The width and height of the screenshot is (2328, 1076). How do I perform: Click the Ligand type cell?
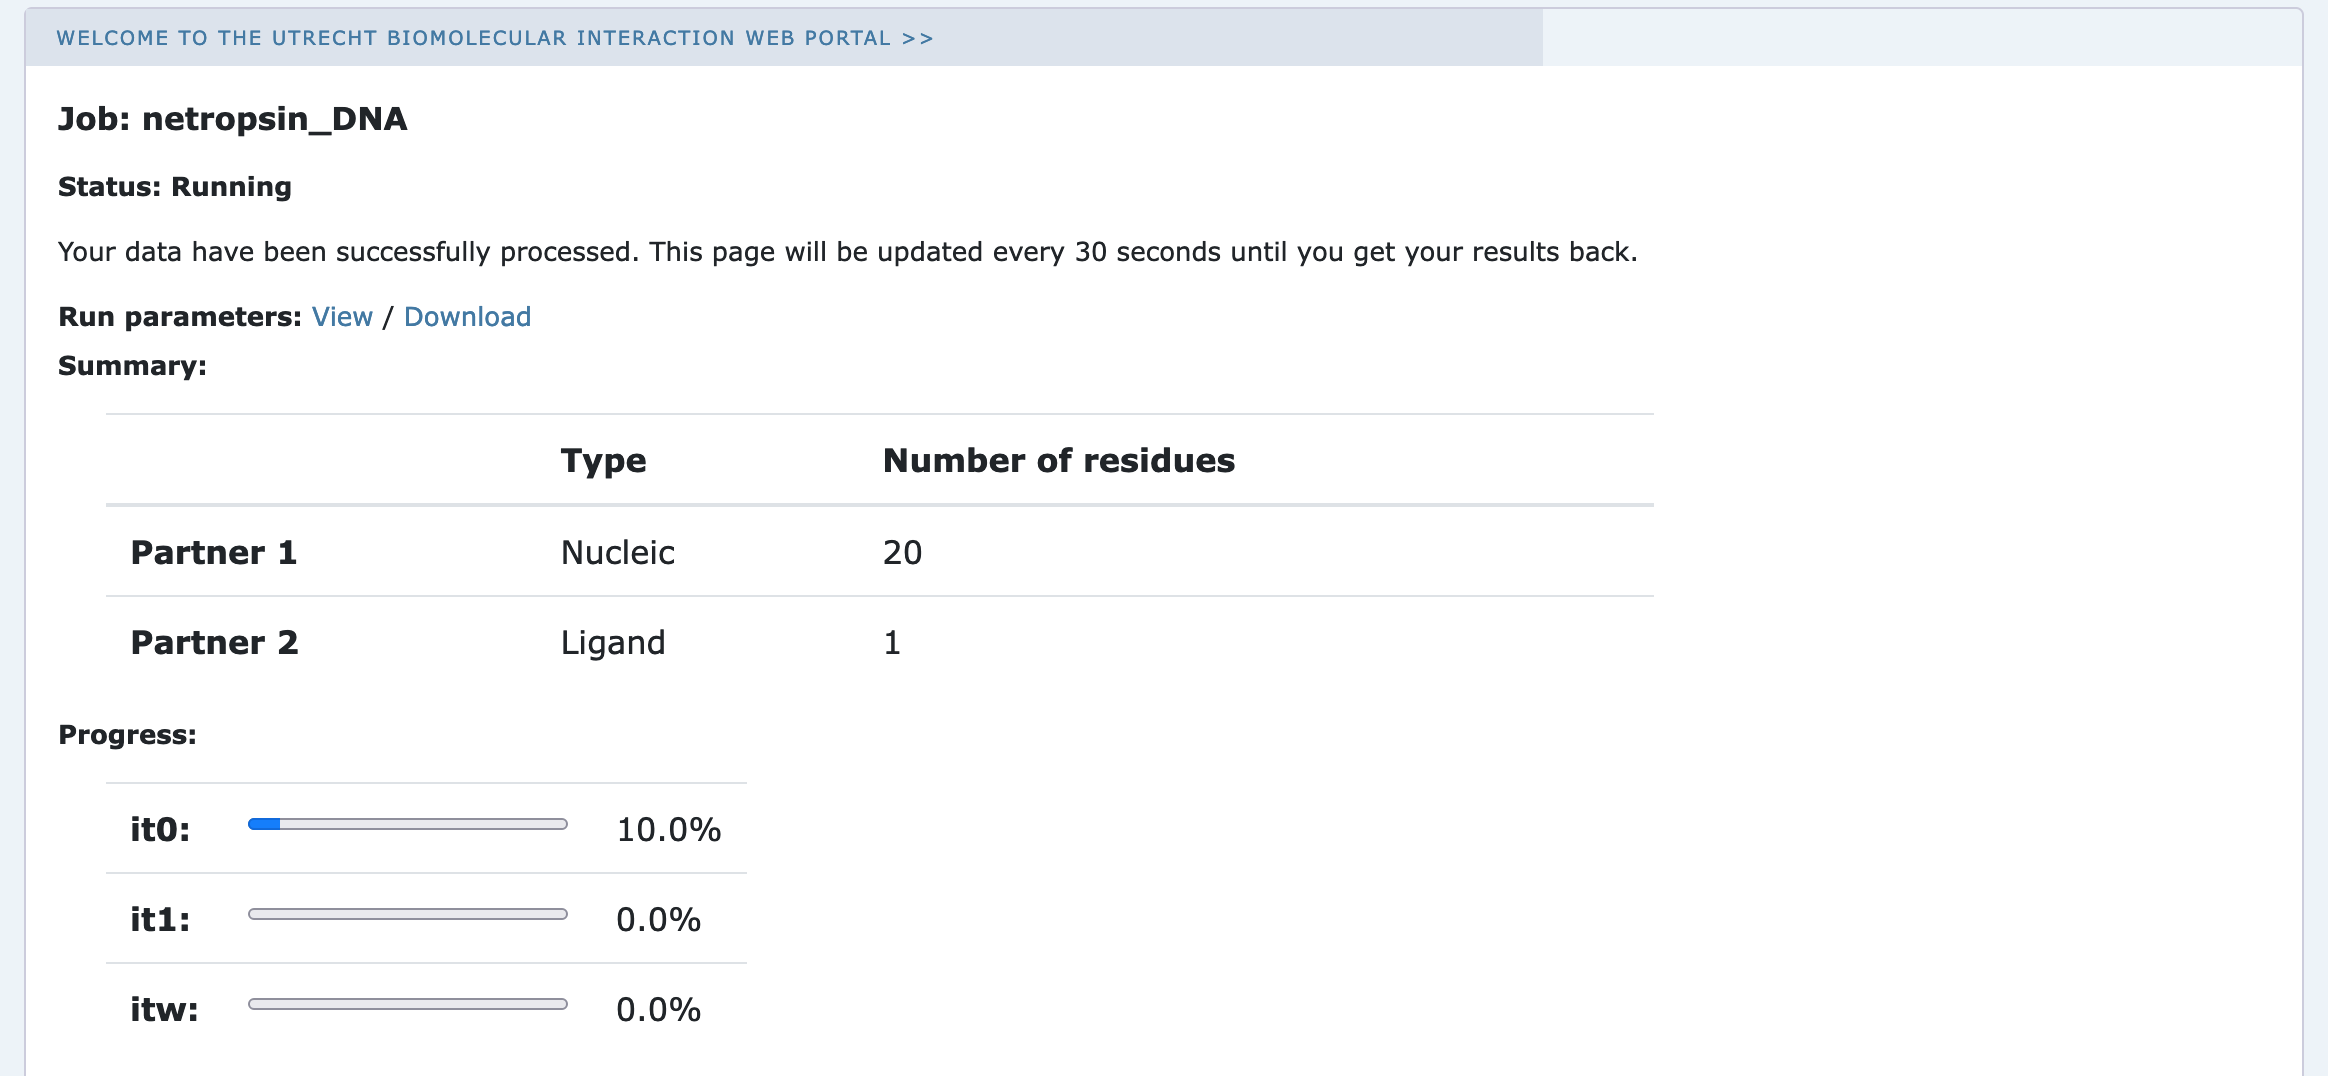613,643
